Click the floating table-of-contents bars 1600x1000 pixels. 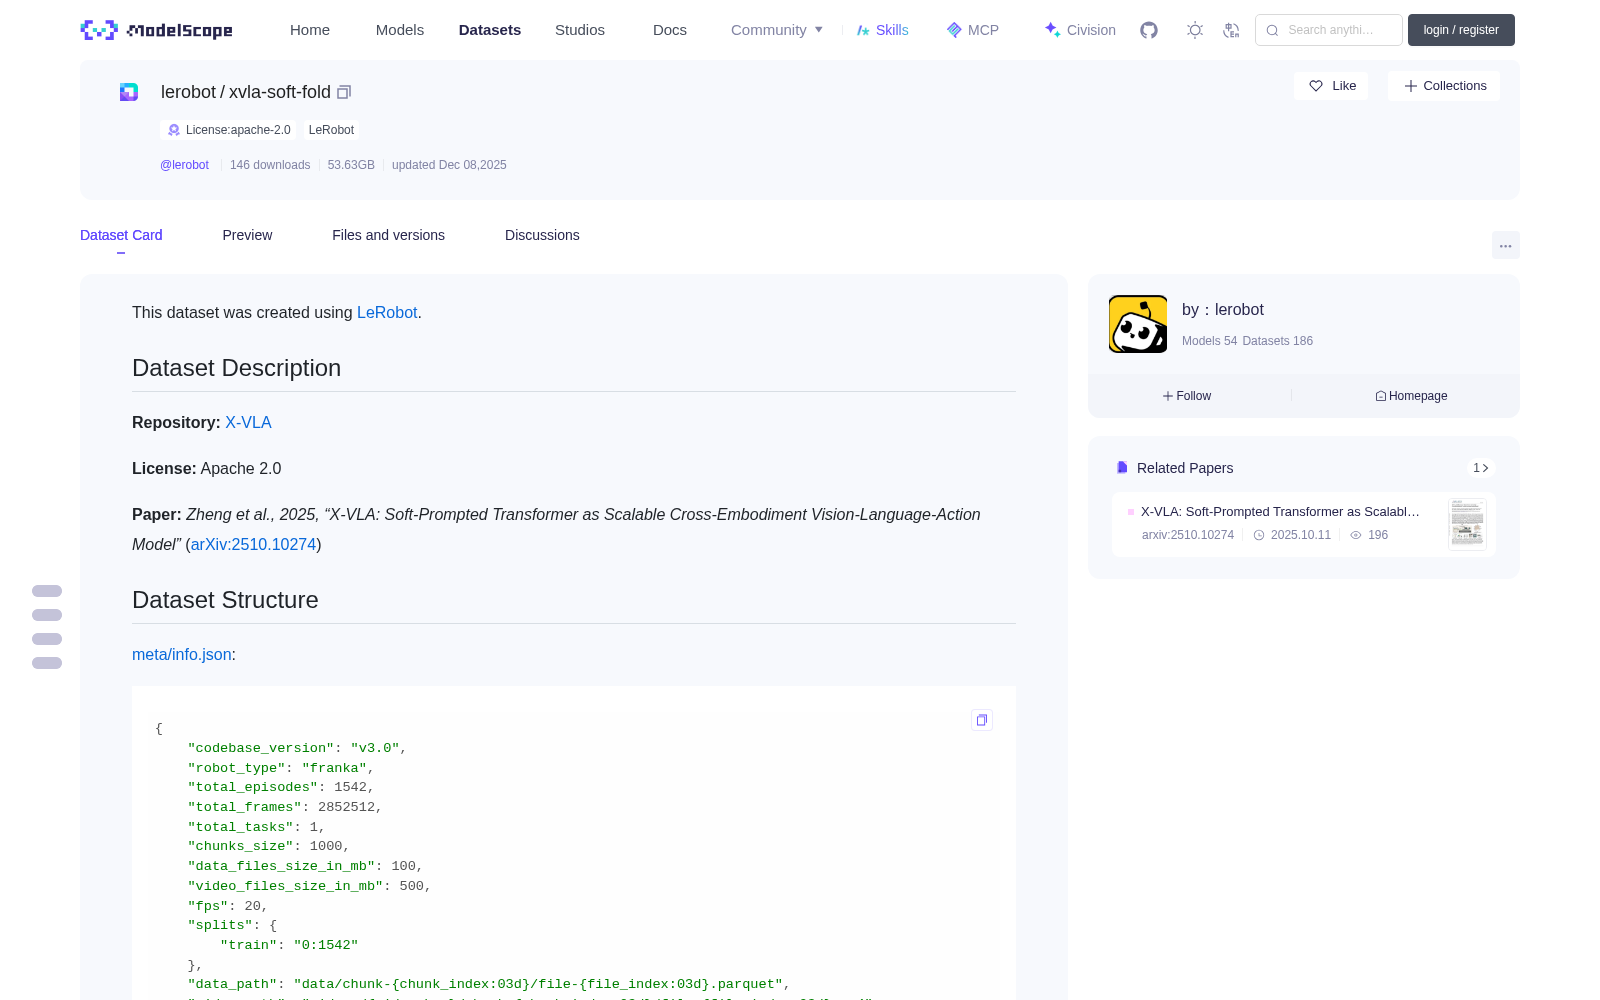coord(47,627)
